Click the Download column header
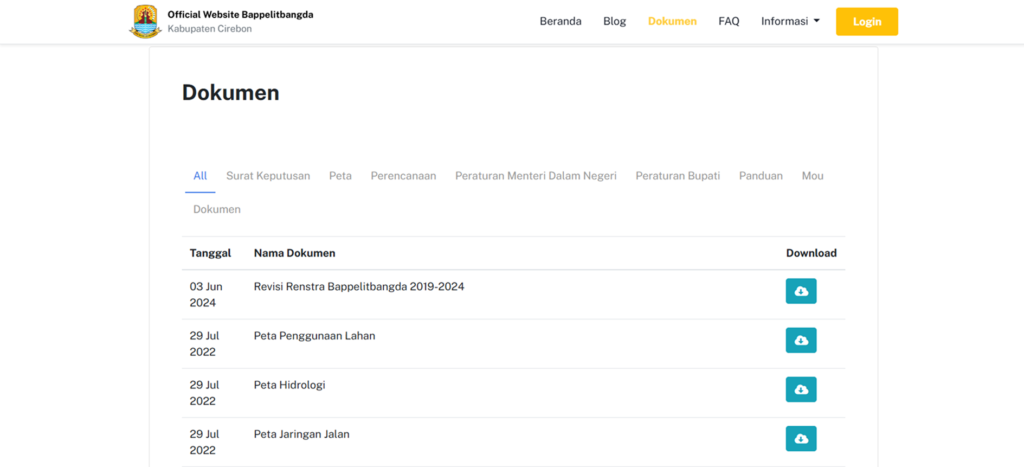The height and width of the screenshot is (467, 1024). [x=811, y=253]
